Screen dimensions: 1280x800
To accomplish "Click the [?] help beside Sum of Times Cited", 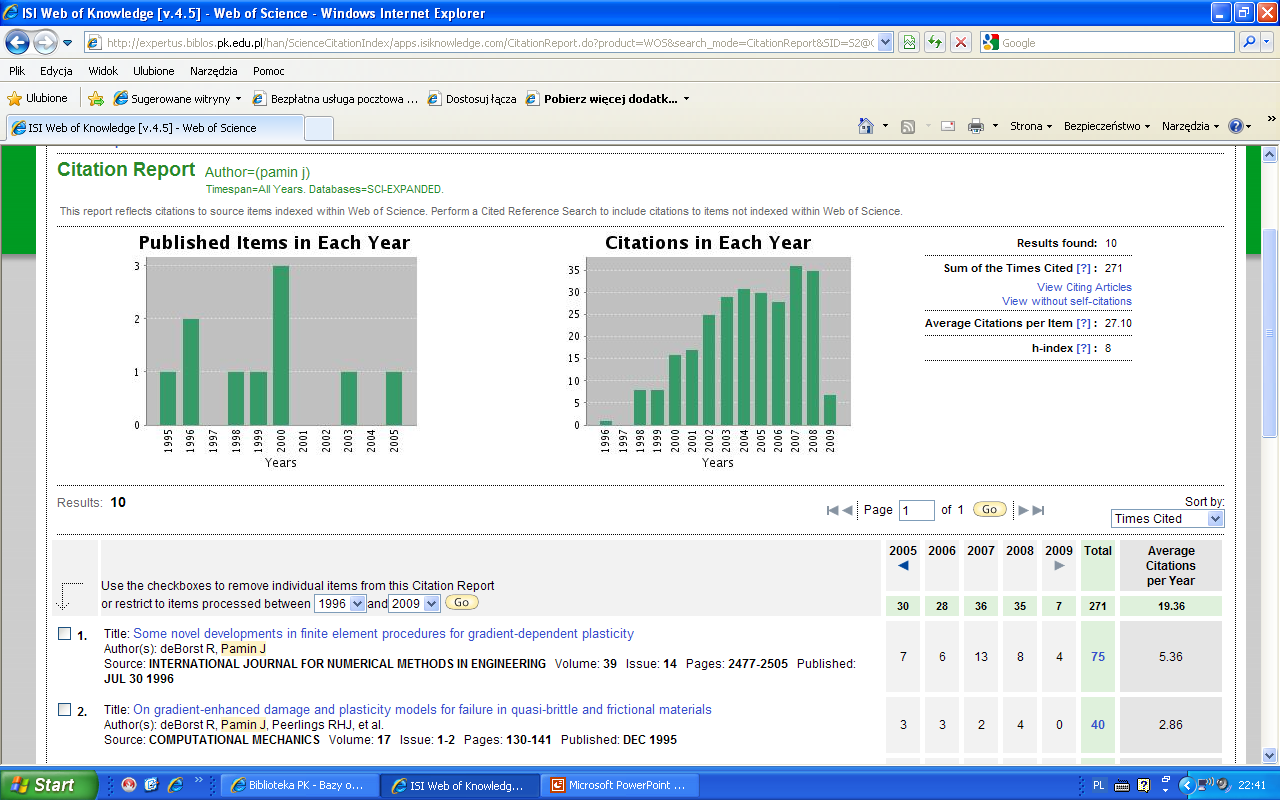I will (1083, 268).
